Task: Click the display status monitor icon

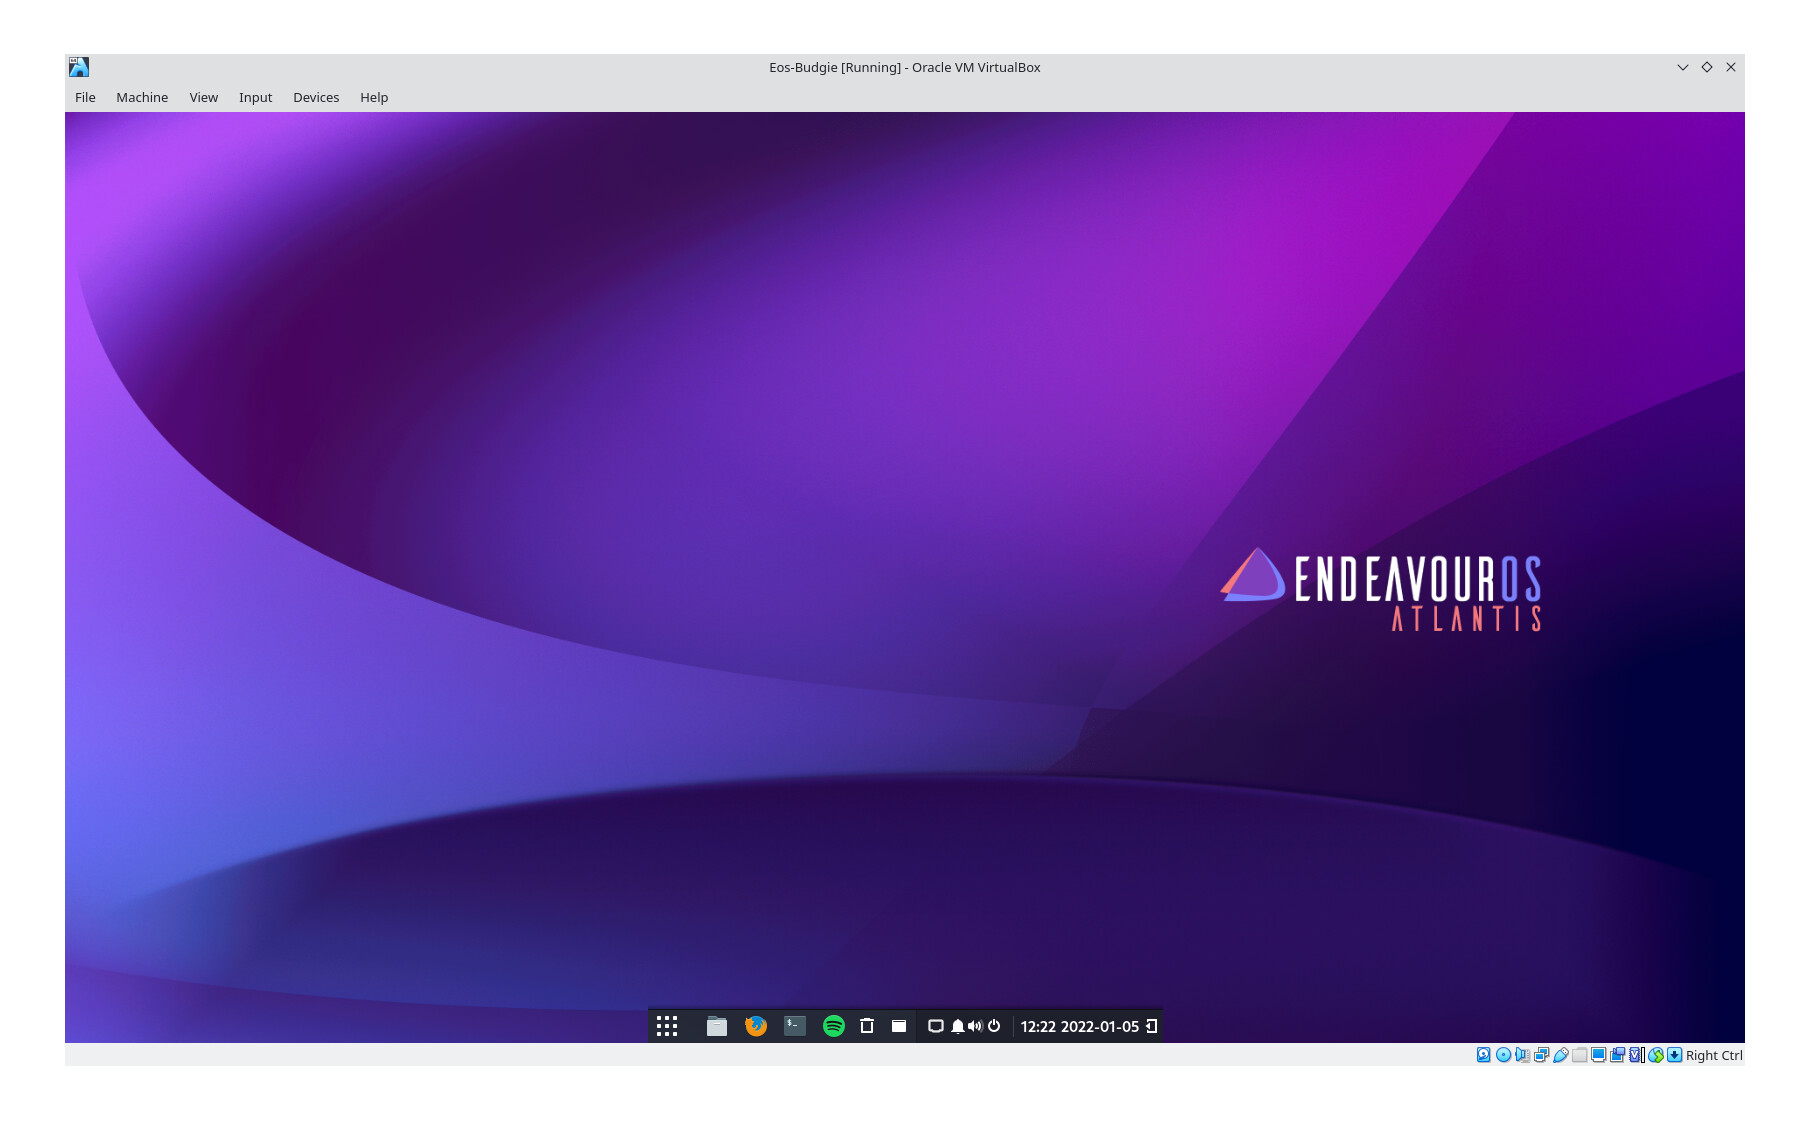Action: pos(1599,1055)
